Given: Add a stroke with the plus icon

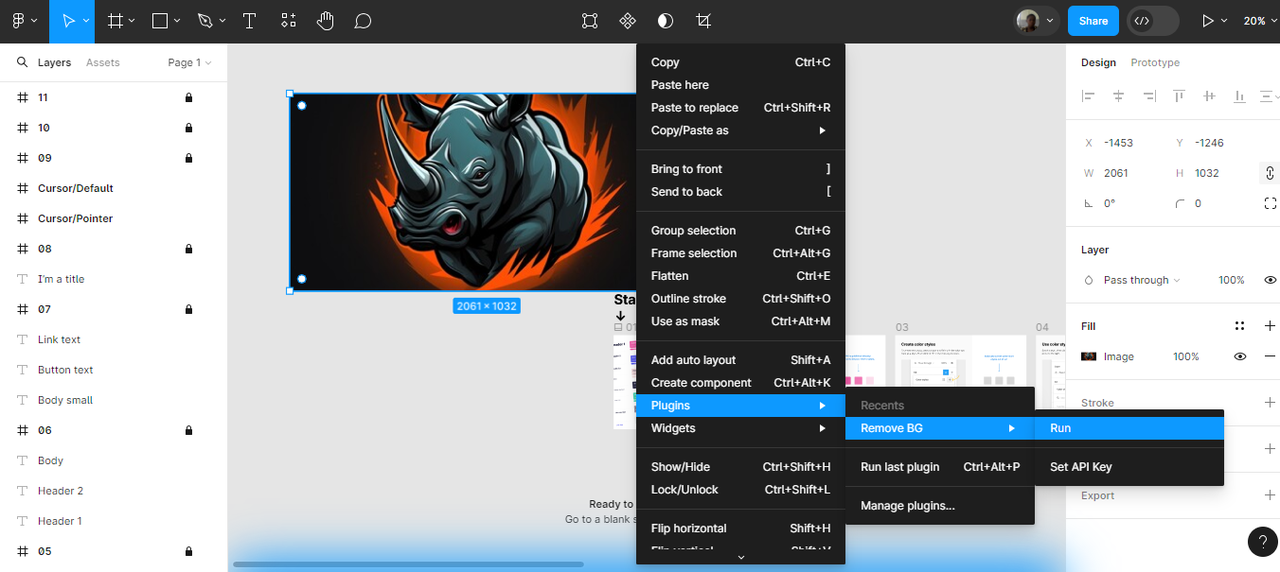Looking at the screenshot, I should pyautogui.click(x=1270, y=403).
